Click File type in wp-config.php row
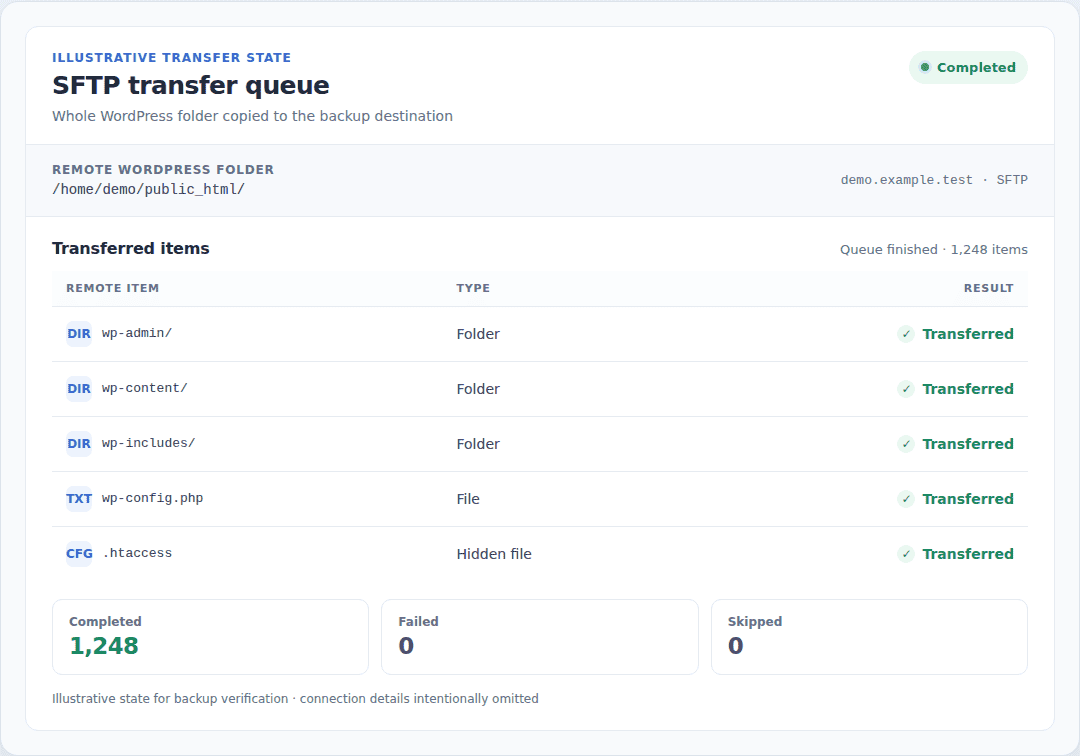Image resolution: width=1080 pixels, height=756 pixels. (x=468, y=499)
